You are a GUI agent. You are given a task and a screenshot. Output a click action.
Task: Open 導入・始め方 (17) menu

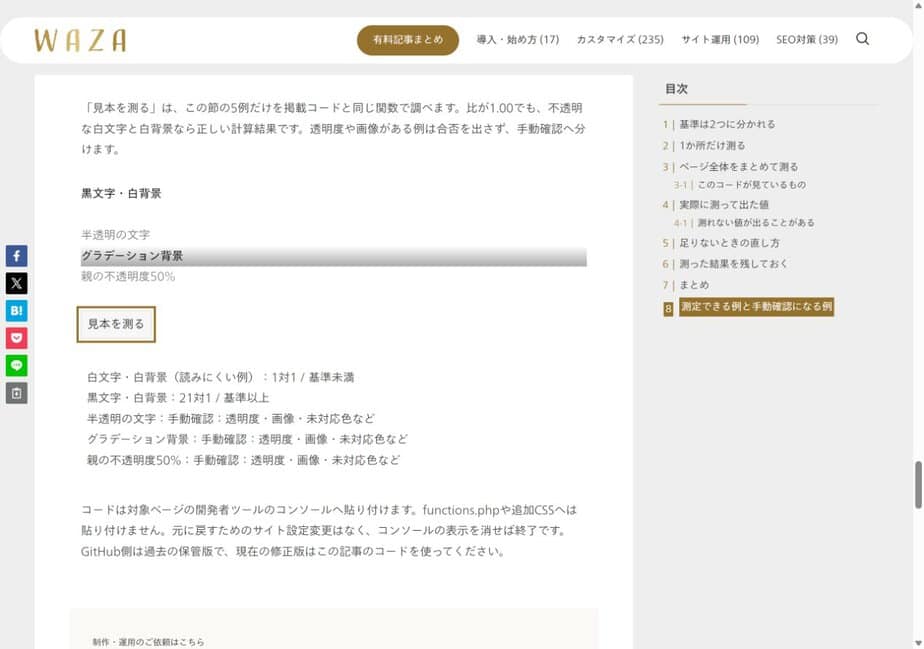pos(517,39)
